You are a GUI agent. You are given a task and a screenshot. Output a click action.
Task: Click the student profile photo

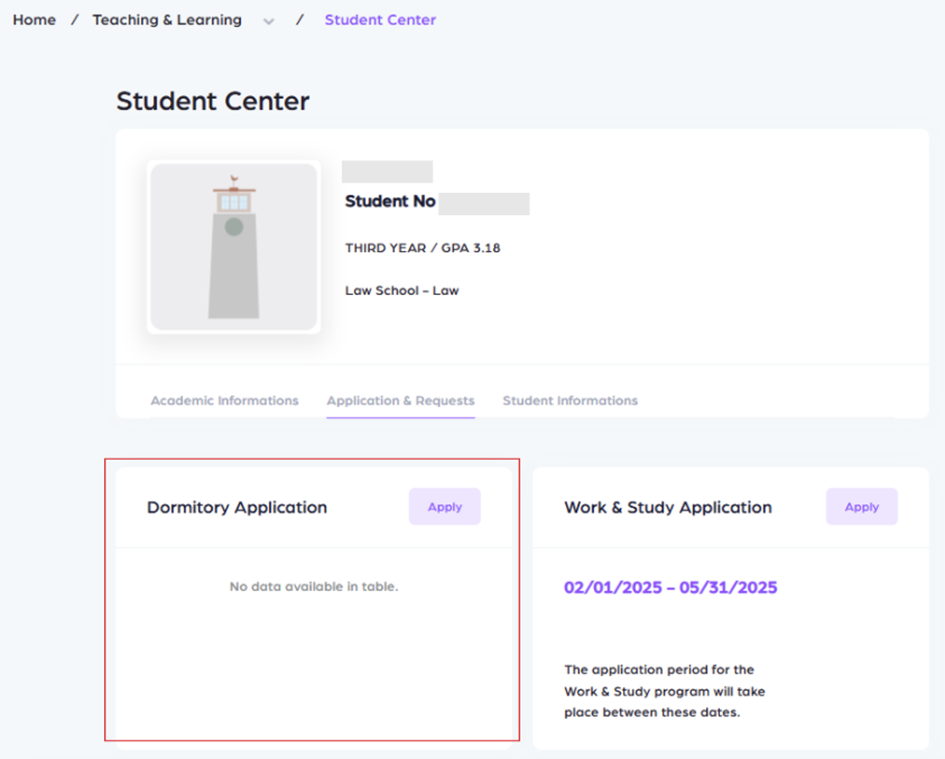click(232, 245)
